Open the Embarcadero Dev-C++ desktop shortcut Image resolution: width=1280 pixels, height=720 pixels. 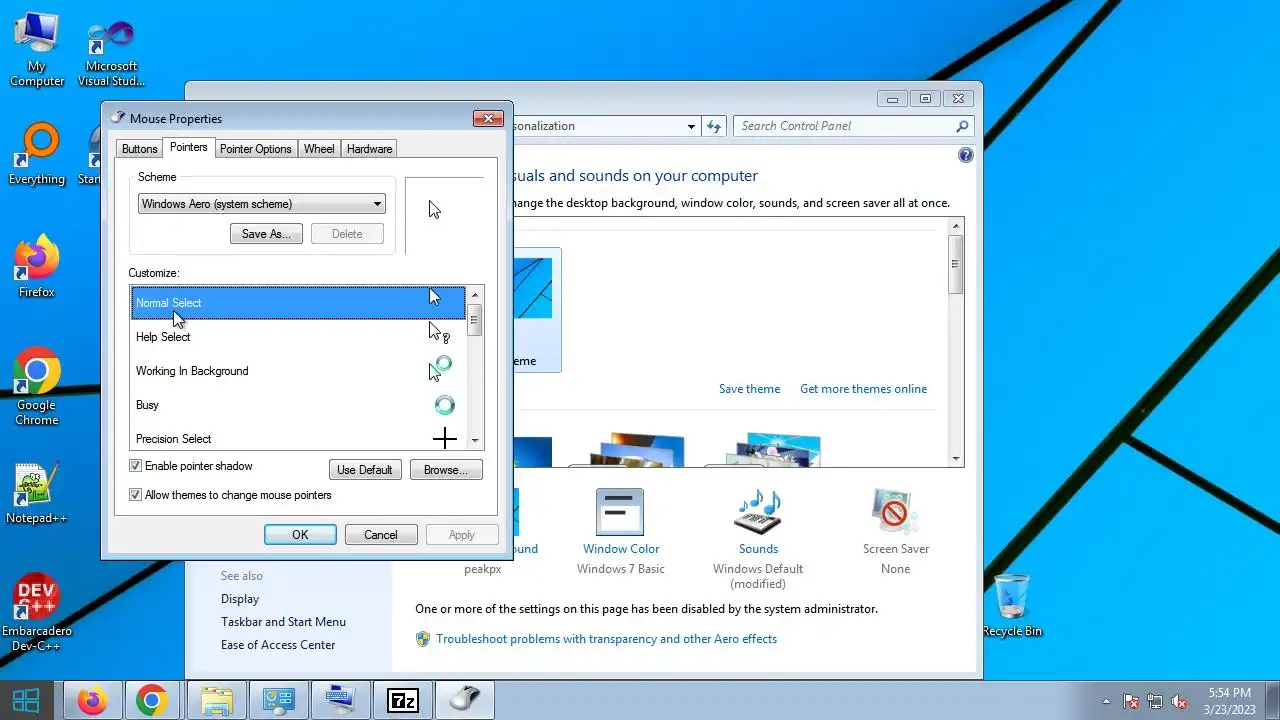pyautogui.click(x=37, y=613)
